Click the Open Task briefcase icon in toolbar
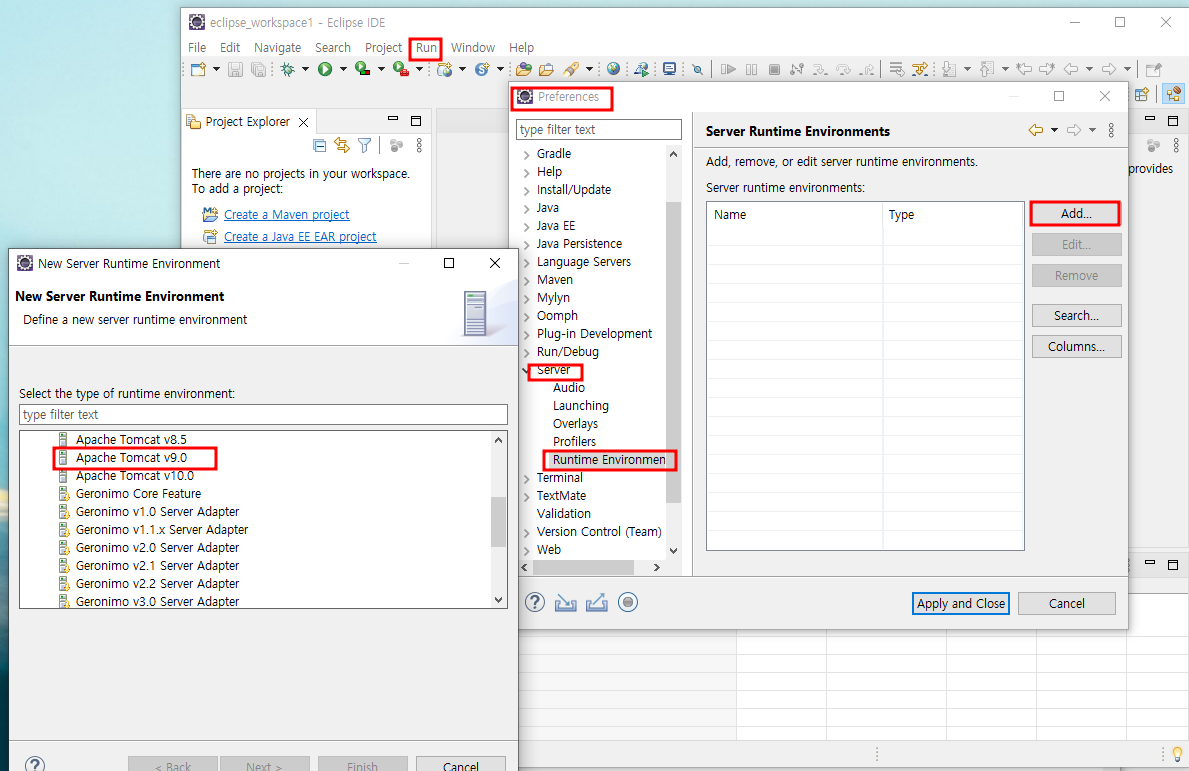The height and width of the screenshot is (771, 1189). [x=546, y=70]
